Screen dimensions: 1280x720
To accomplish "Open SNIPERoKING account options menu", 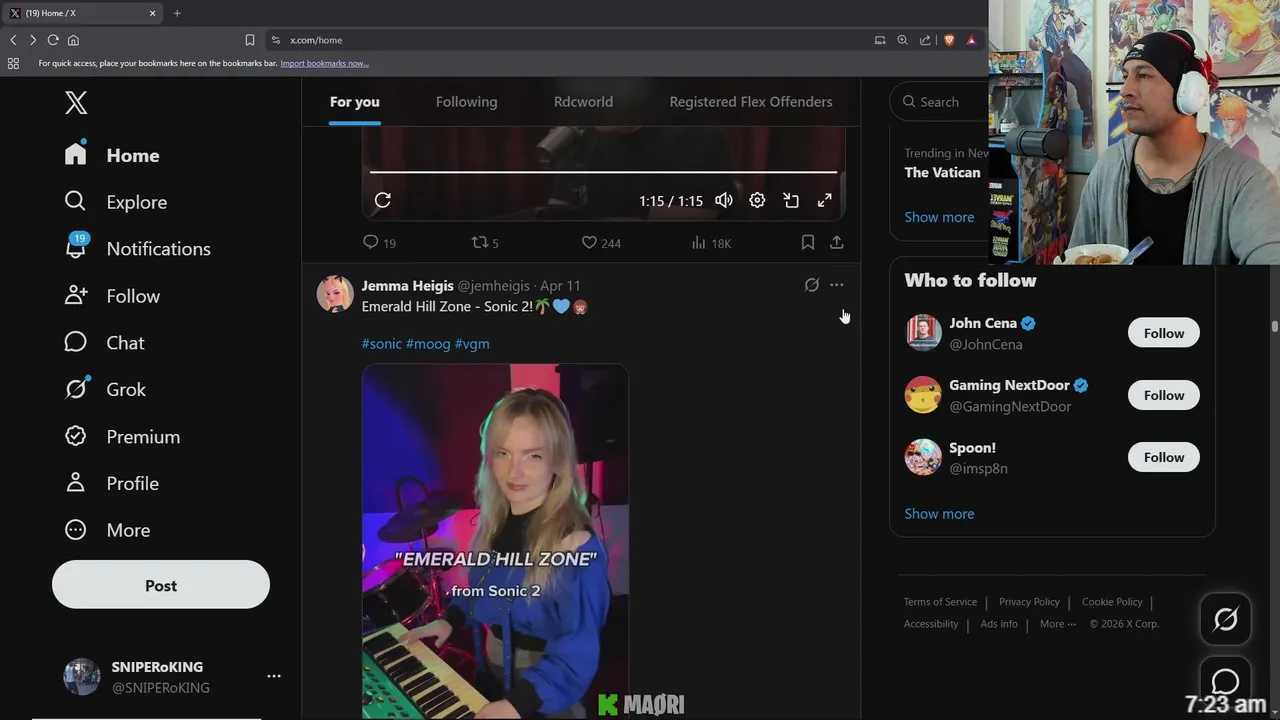I will [x=274, y=676].
